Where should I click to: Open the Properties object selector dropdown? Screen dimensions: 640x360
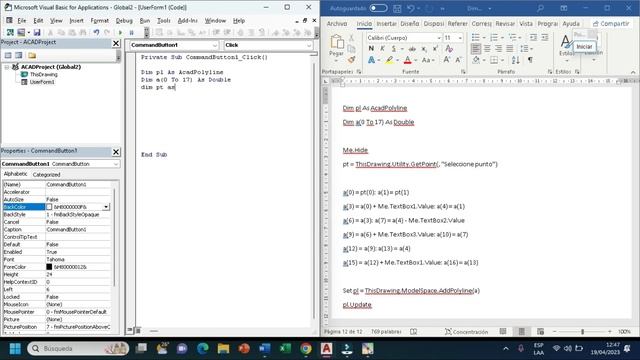(x=116, y=164)
